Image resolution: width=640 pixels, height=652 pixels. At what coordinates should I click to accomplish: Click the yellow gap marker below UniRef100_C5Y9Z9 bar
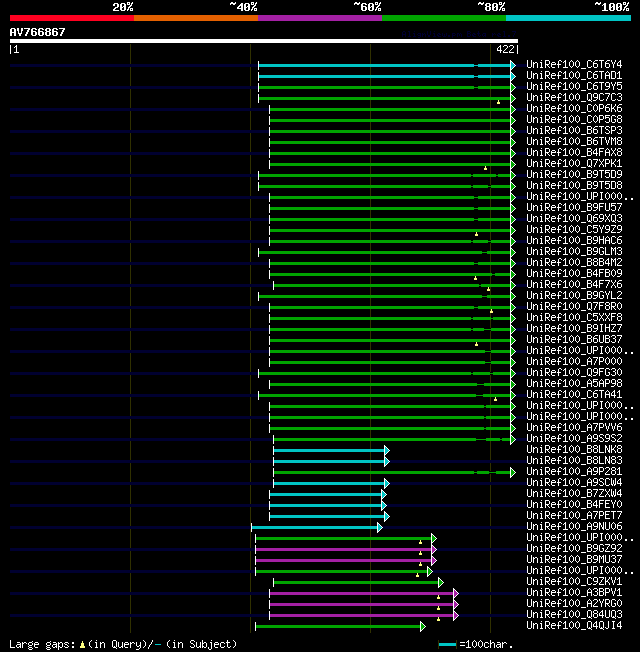click(x=477, y=235)
